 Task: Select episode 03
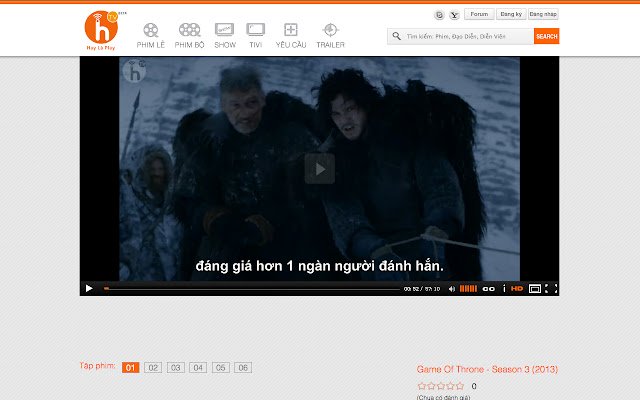click(176, 367)
